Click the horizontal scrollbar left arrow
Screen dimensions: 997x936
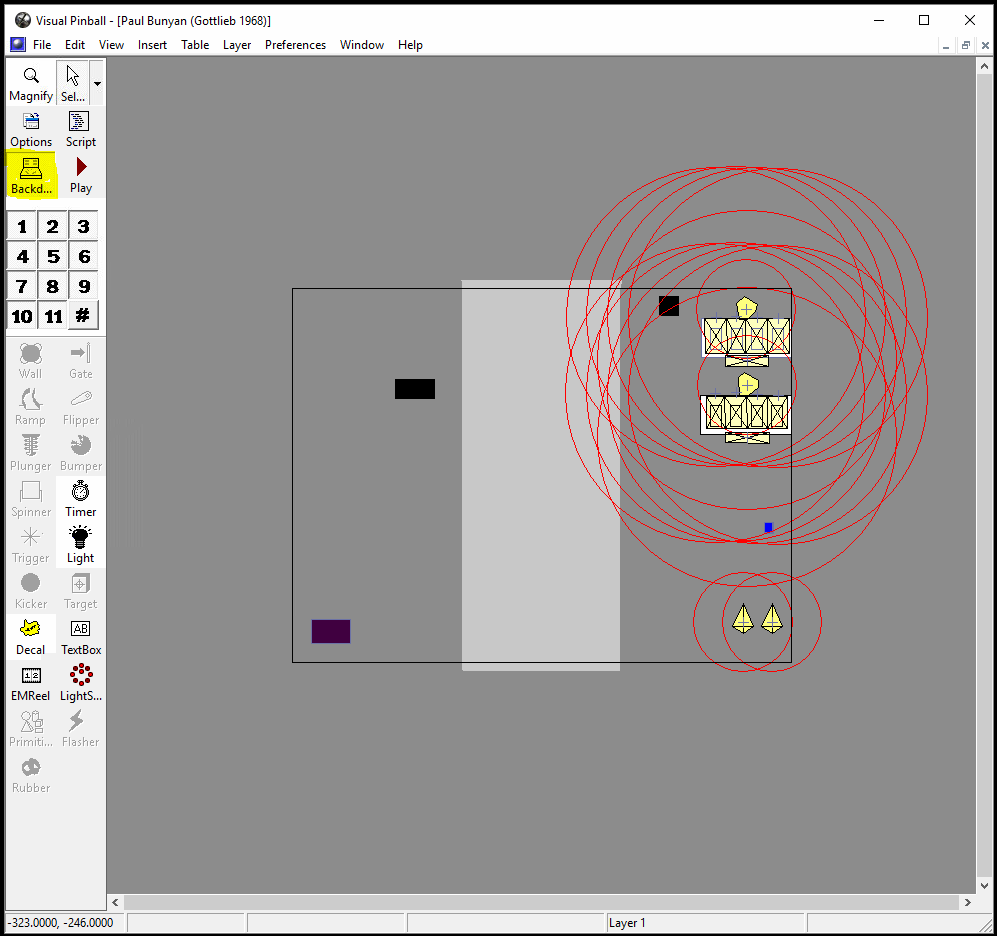tap(115, 902)
